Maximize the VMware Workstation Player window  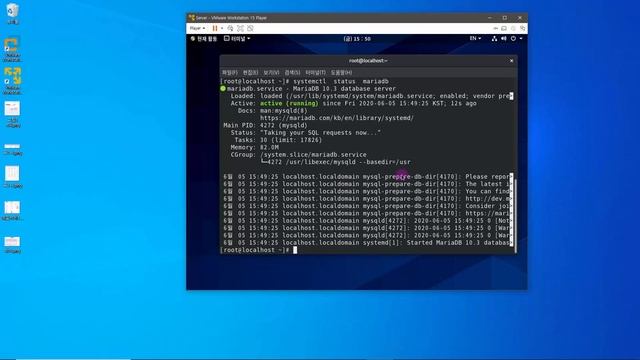coord(505,18)
